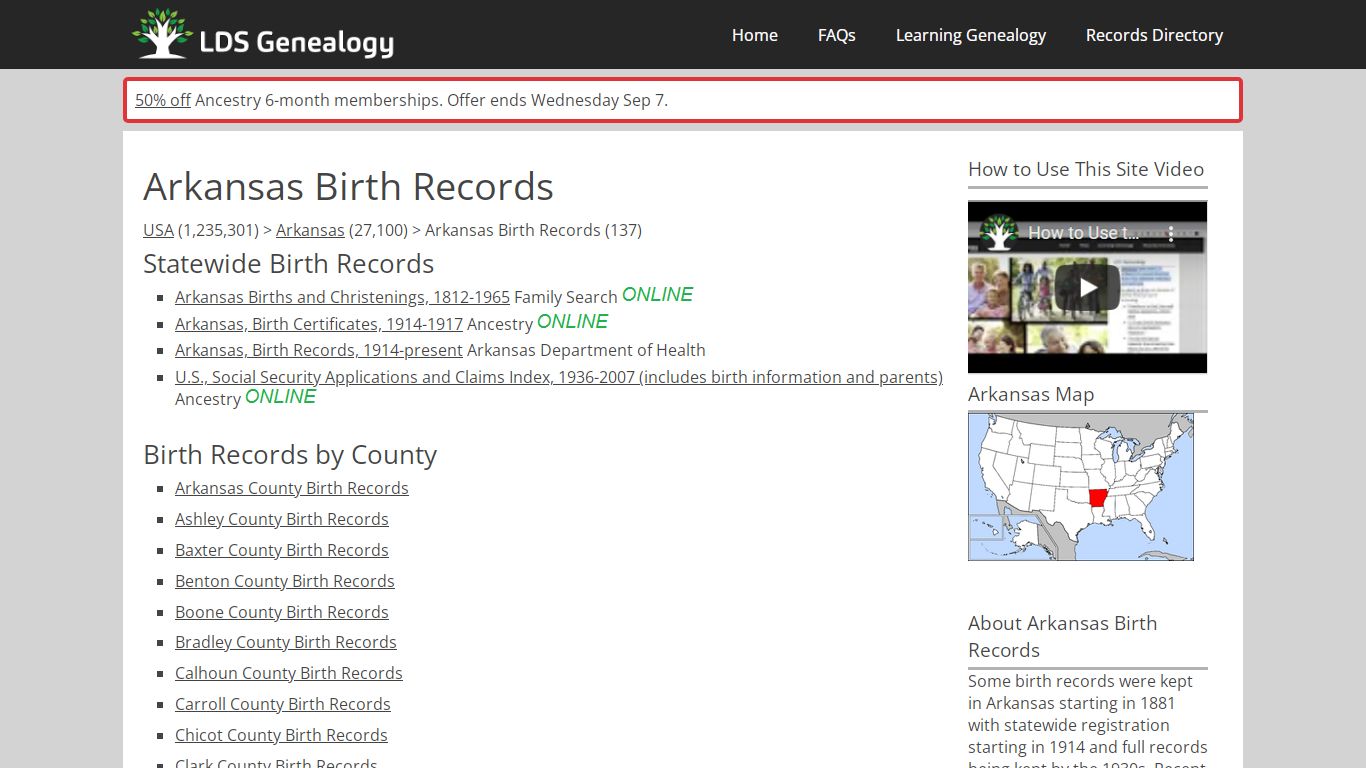The width and height of the screenshot is (1366, 768).
Task: Click the Arkansas Birth Records page heading
Action: coord(348,187)
